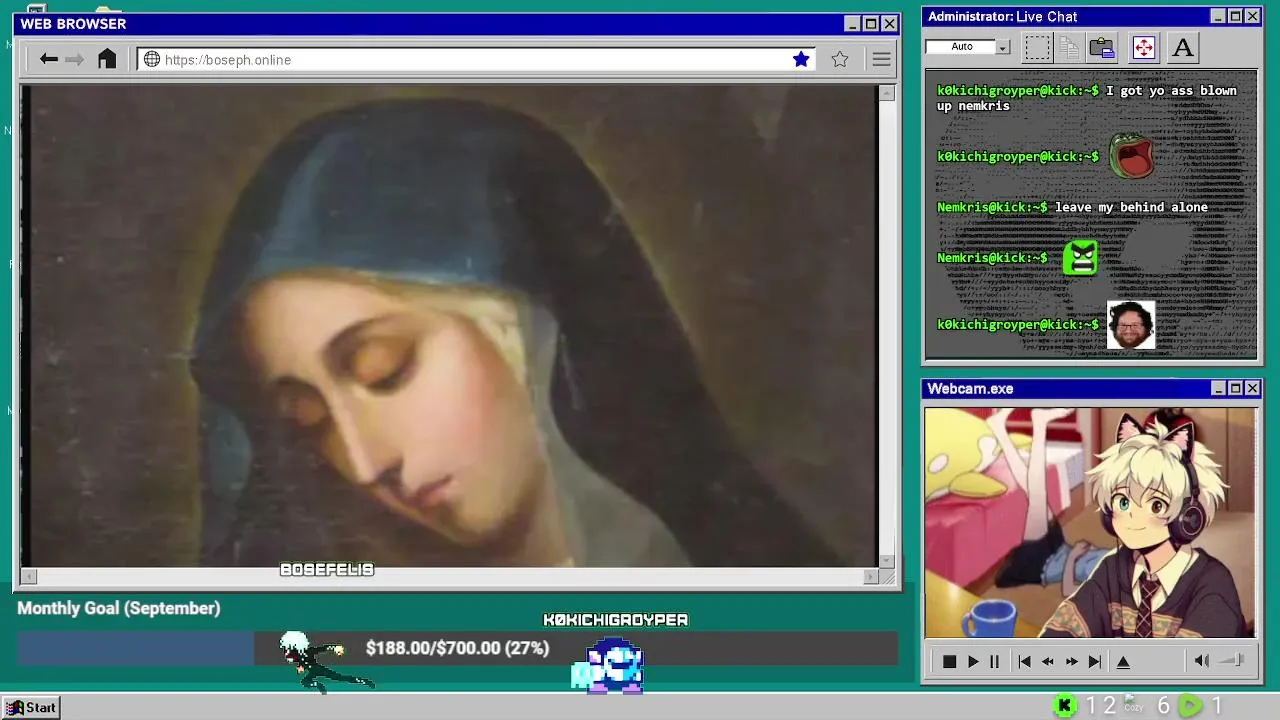Minimize the Webcam.exe window
Viewport: 1280px width, 720px height.
1218,388
